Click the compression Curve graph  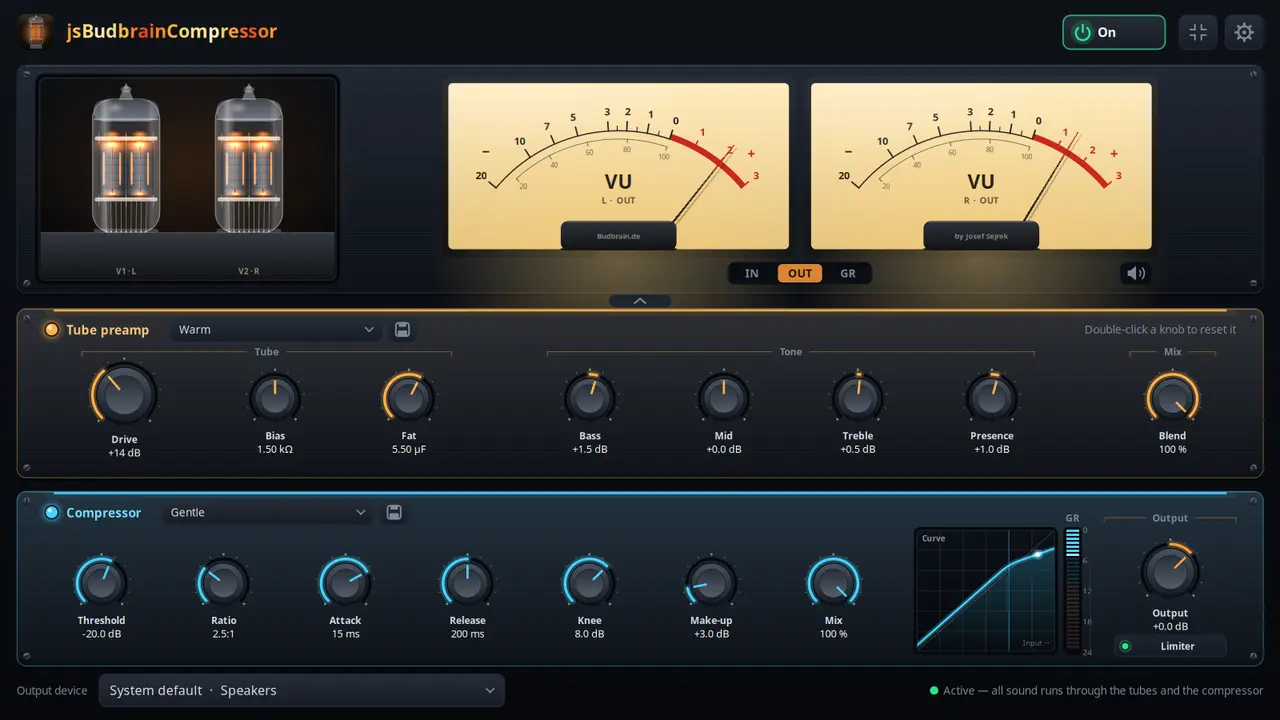click(x=985, y=591)
